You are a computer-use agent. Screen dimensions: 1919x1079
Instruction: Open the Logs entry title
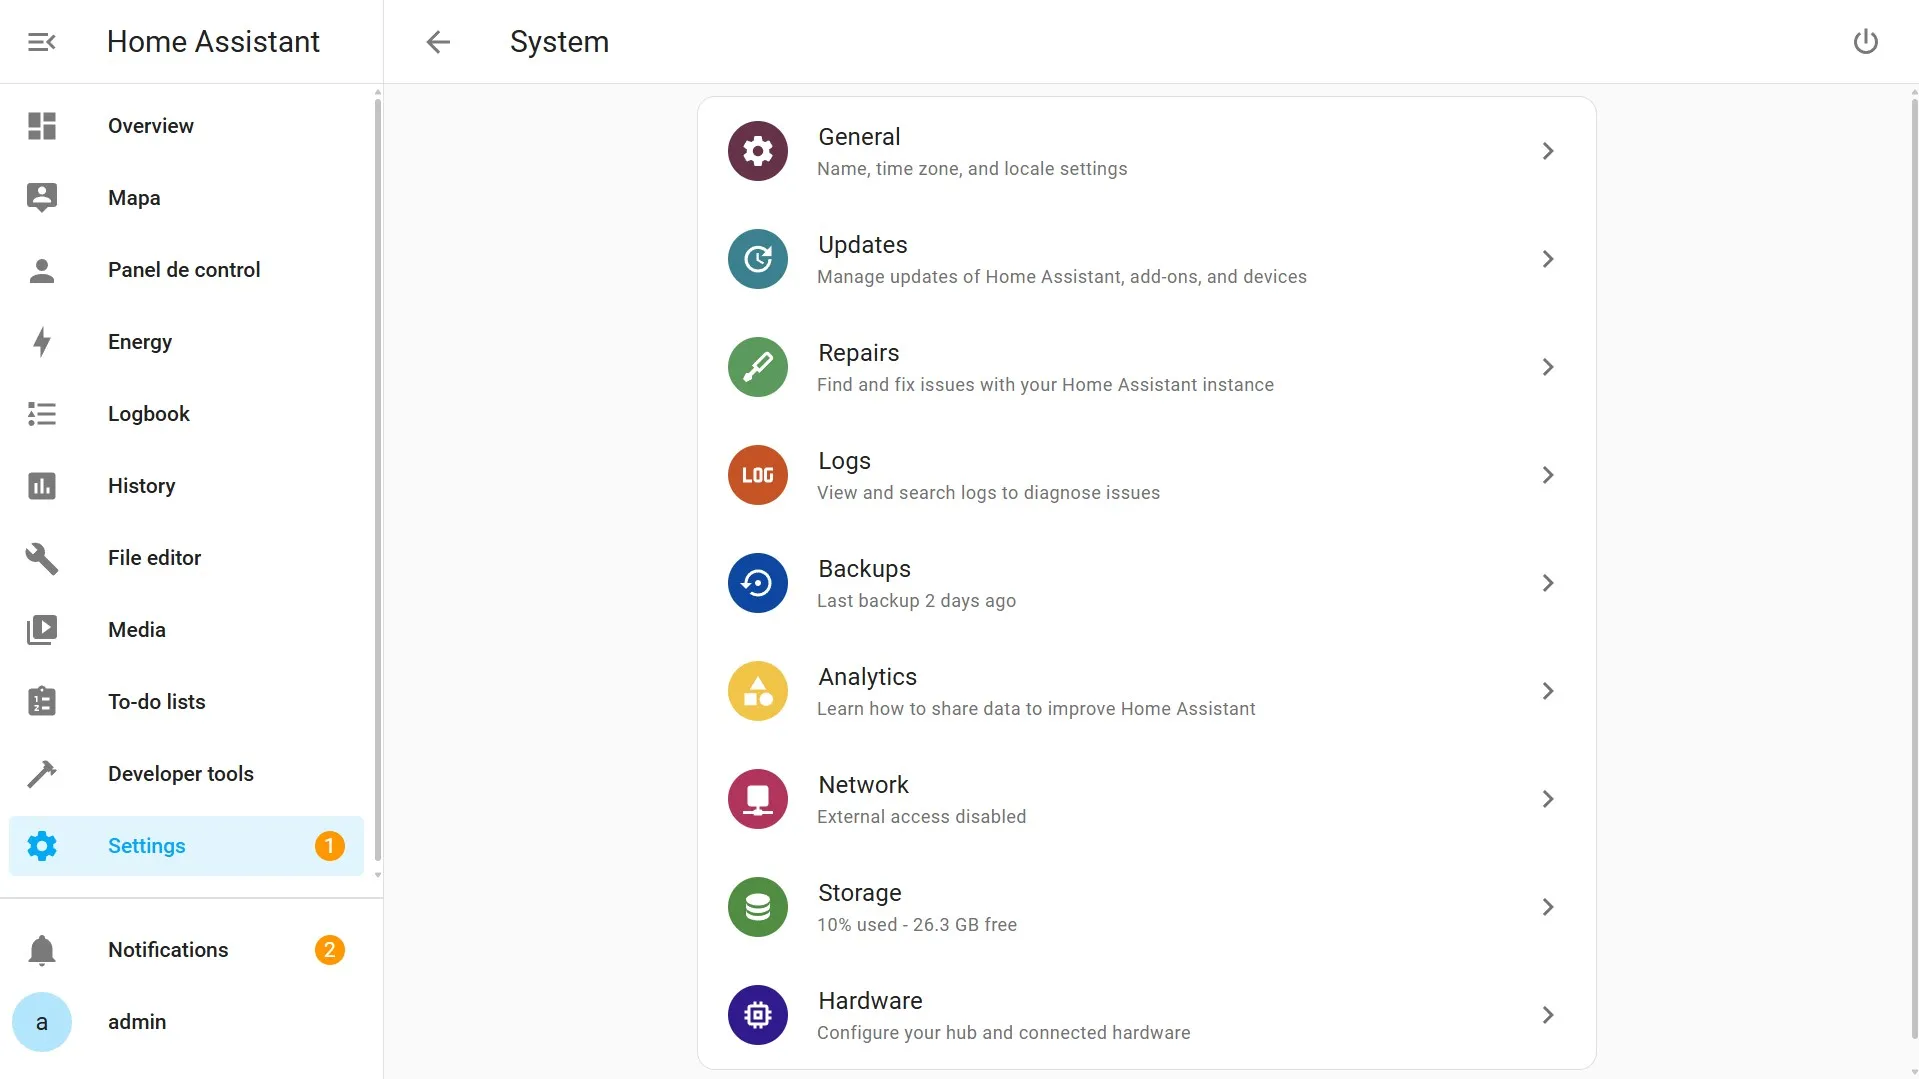[844, 461]
